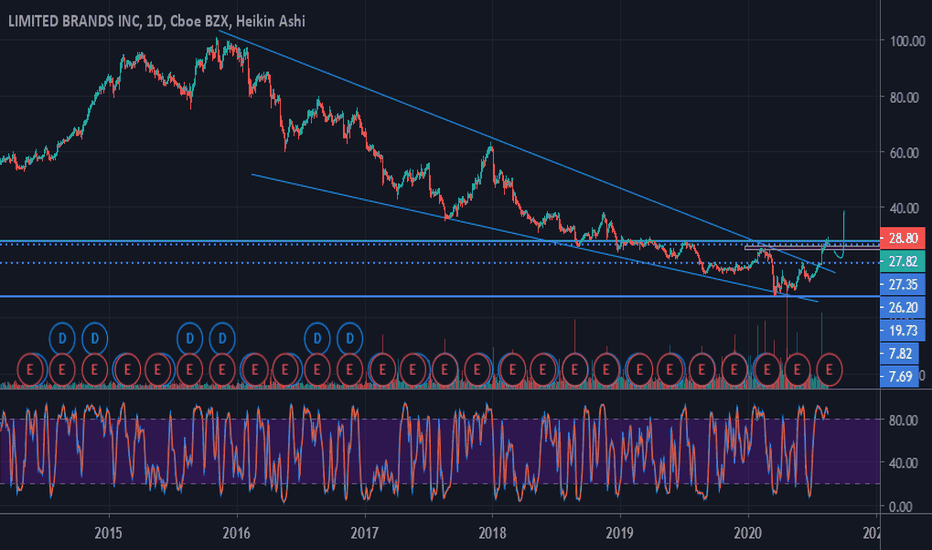932x550 pixels.
Task: Click the 0.00 oscillator axis value
Action: tap(900, 507)
